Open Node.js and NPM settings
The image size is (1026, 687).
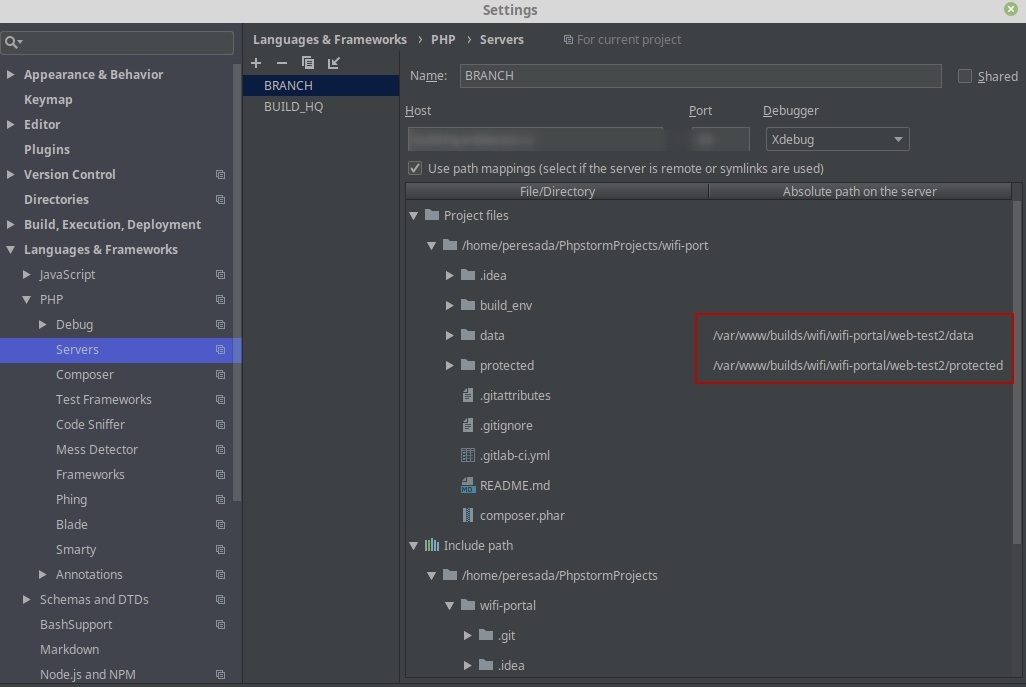click(x=88, y=675)
